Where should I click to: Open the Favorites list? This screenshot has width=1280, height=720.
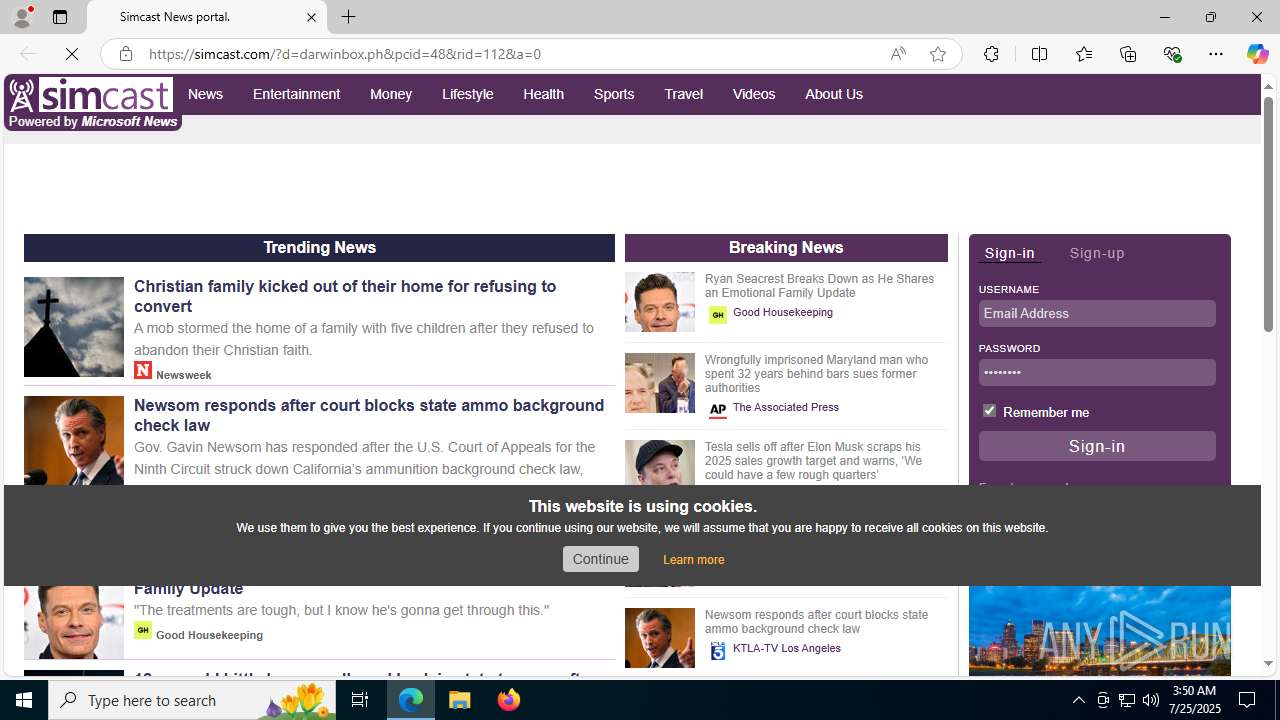coord(1083,54)
